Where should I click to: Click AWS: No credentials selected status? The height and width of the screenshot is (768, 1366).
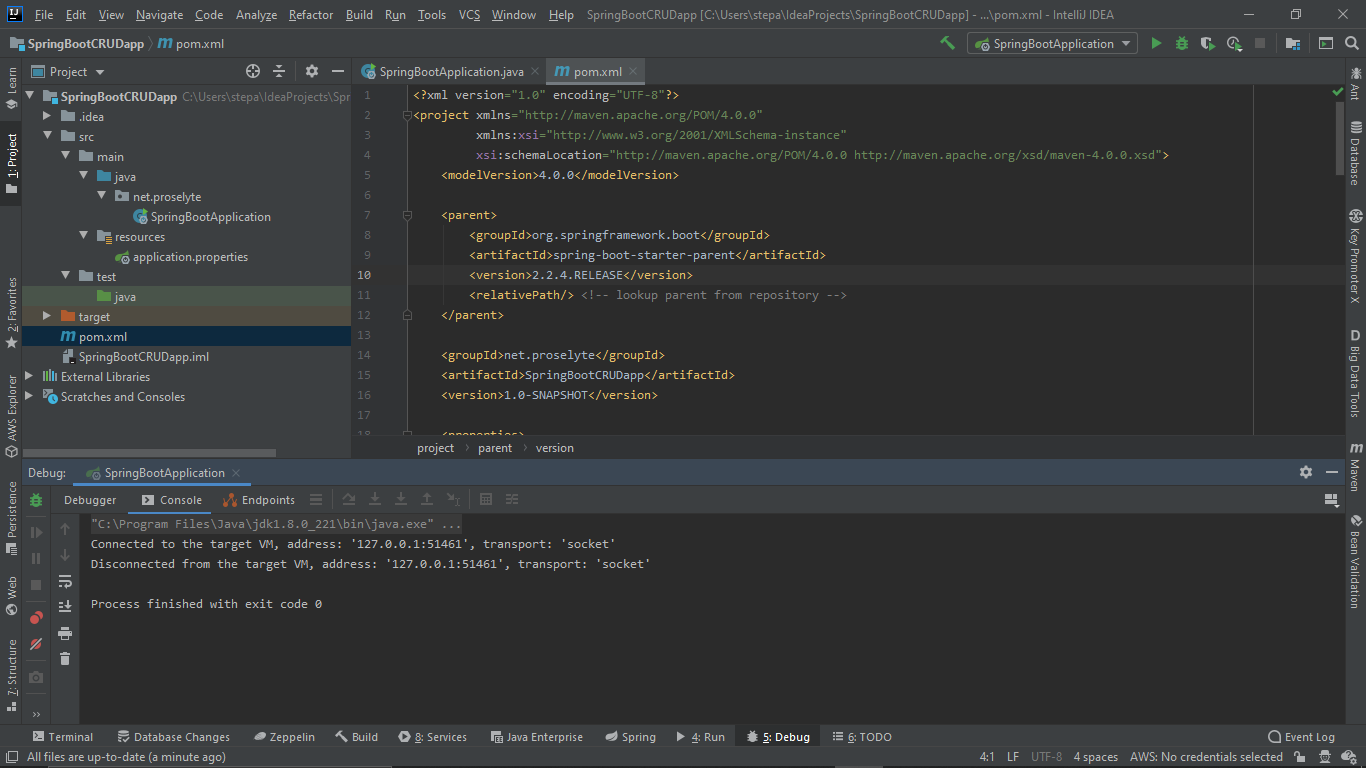[x=1206, y=757]
